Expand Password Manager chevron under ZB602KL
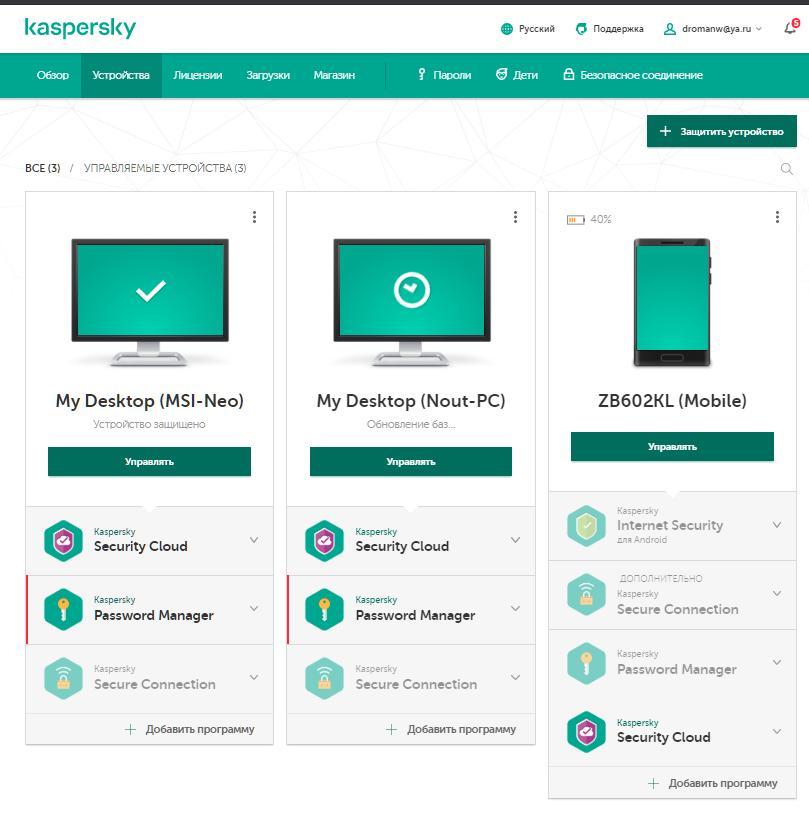 pyautogui.click(x=777, y=662)
